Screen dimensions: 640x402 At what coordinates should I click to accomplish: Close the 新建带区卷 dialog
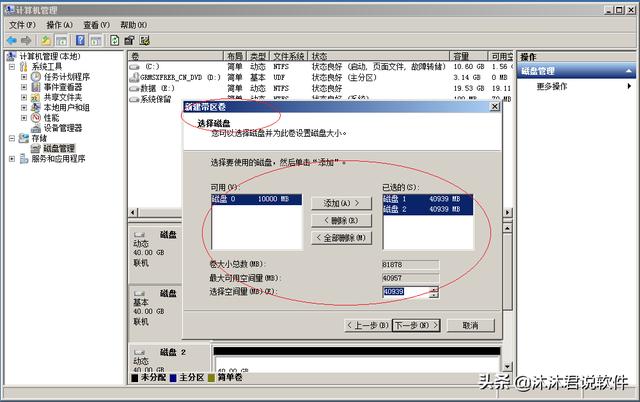pyautogui.click(x=495, y=107)
